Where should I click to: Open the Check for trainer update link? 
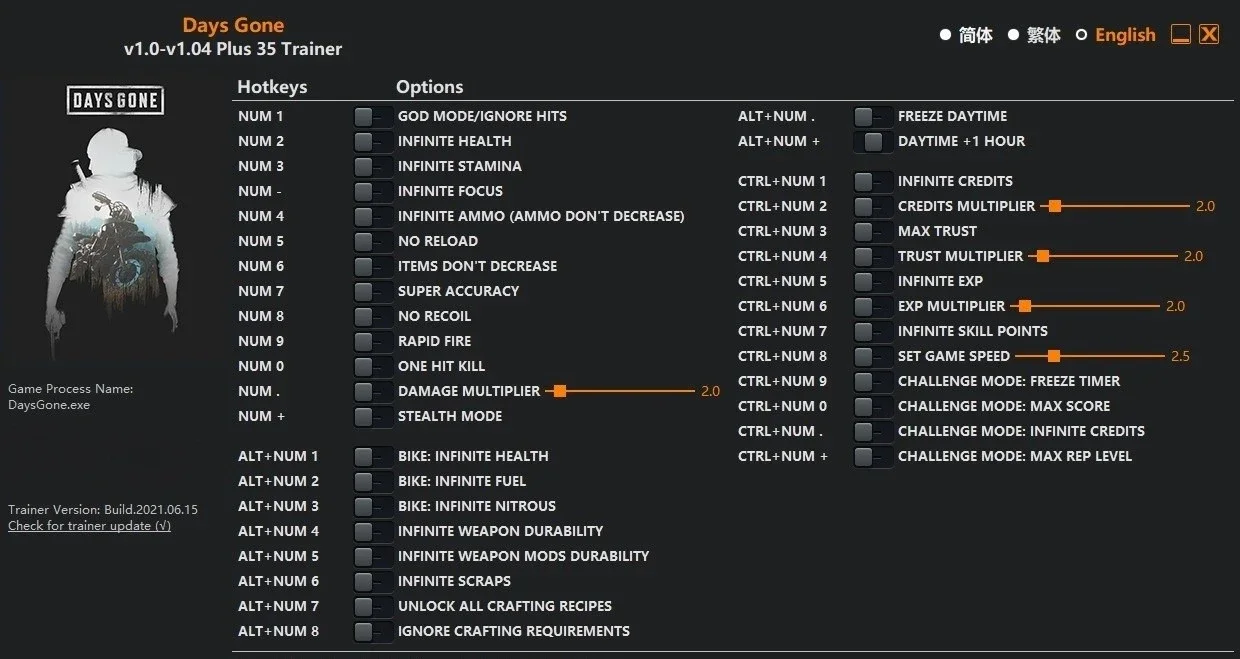(x=89, y=526)
